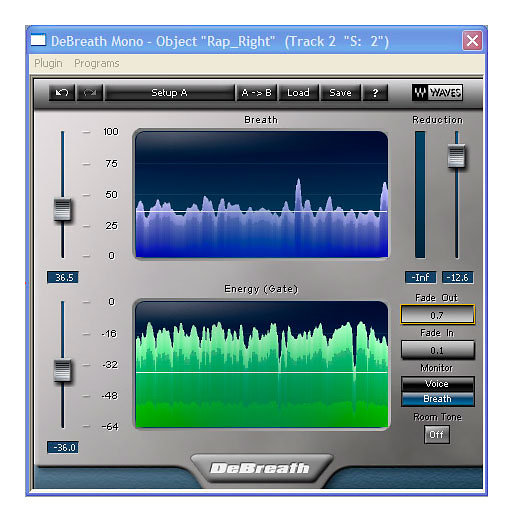The width and height of the screenshot is (513, 522).
Task: Click the Save button
Action: click(340, 92)
